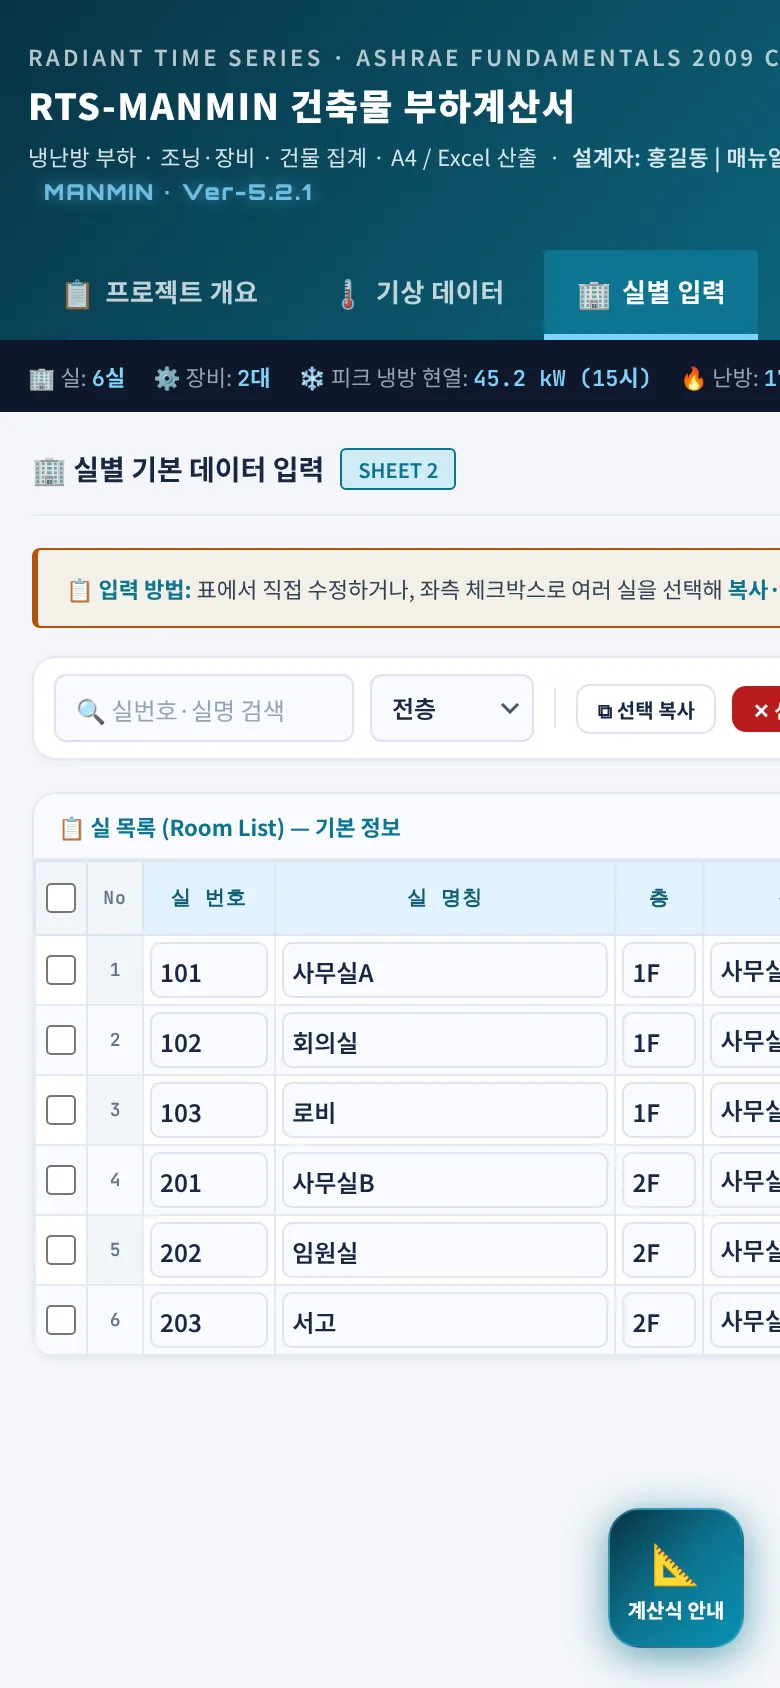This screenshot has height=1688, width=780.
Task: Click the building icon beside 실: 6실
Action: coord(41,379)
